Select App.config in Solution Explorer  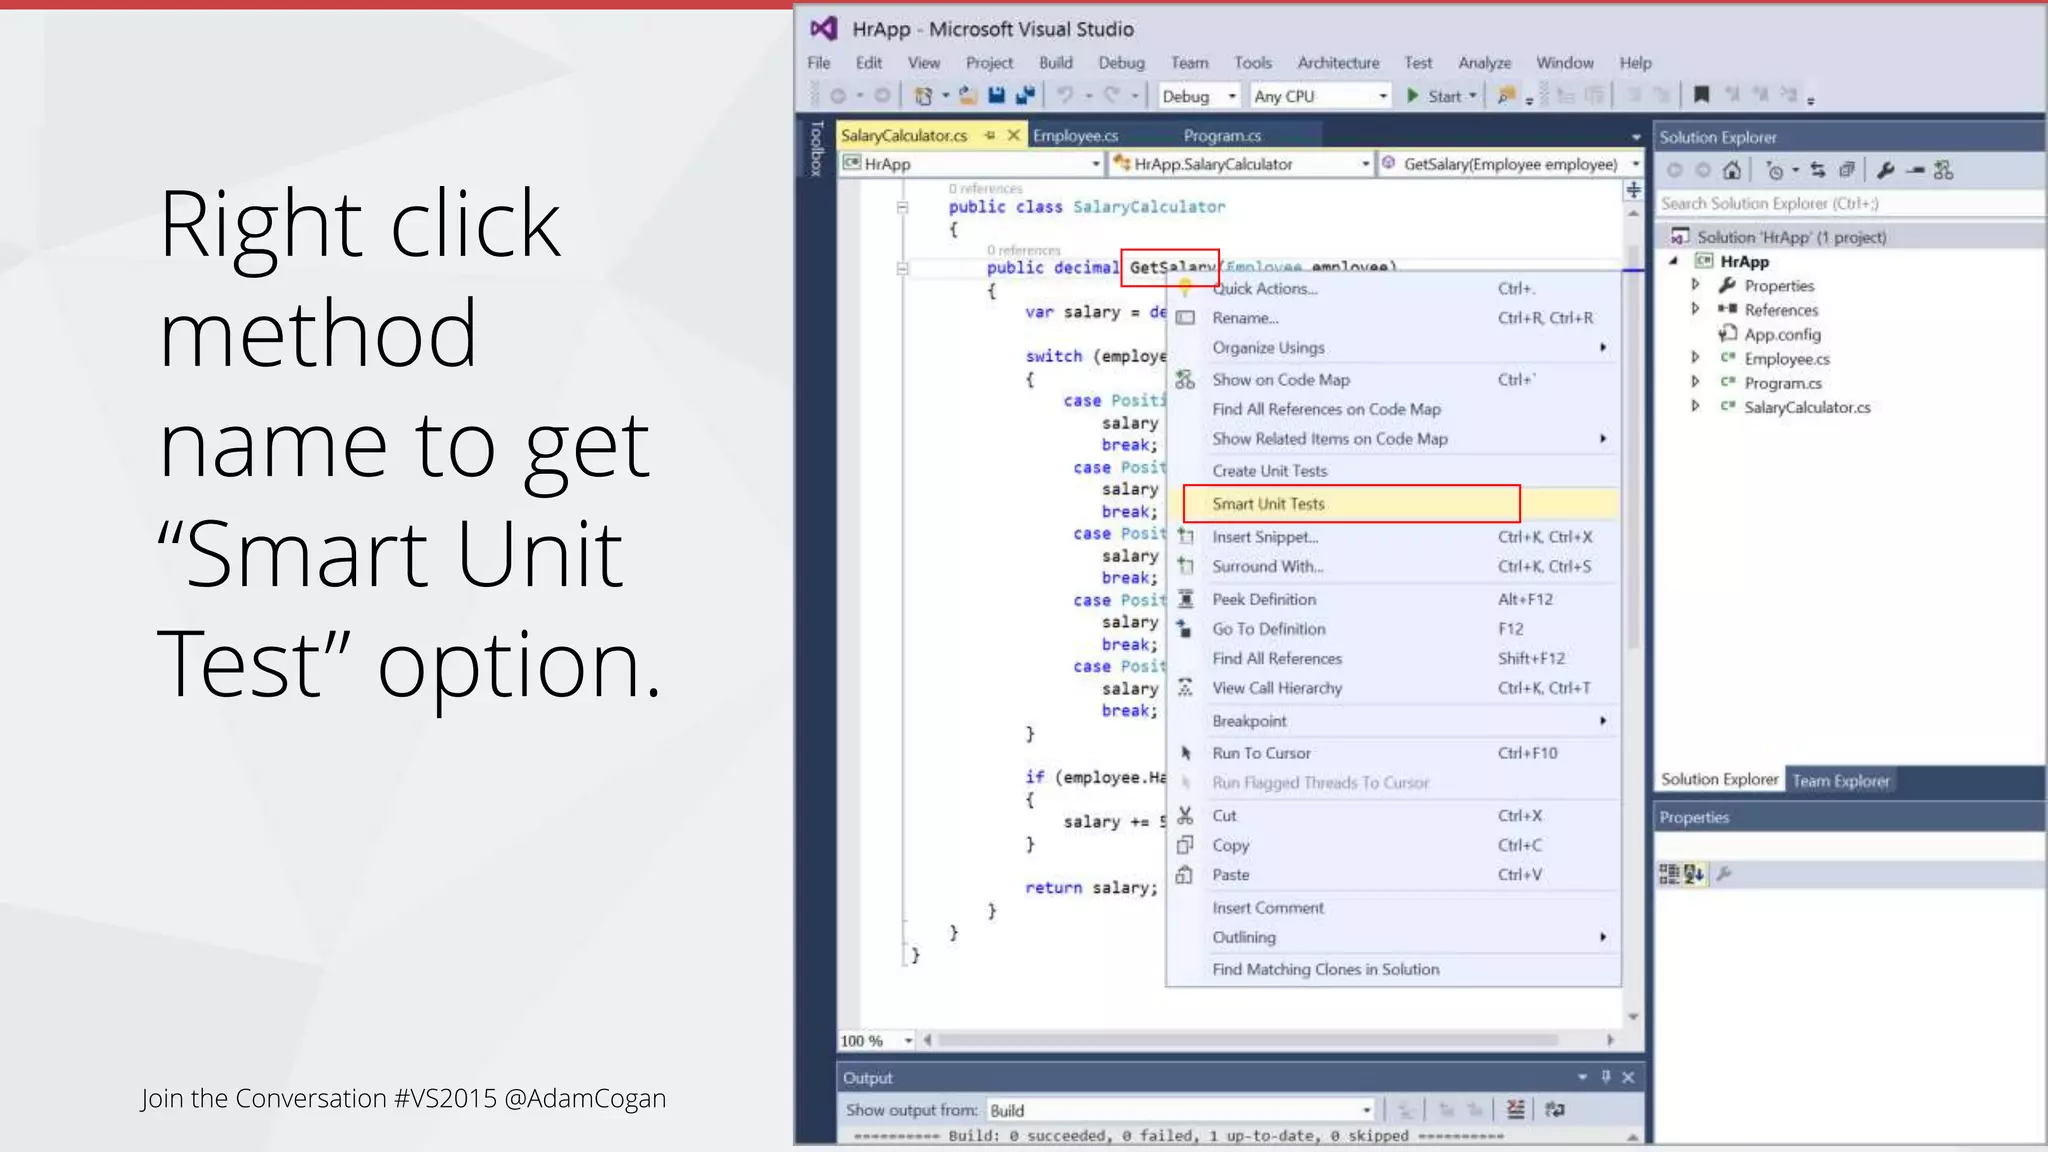(x=1782, y=334)
